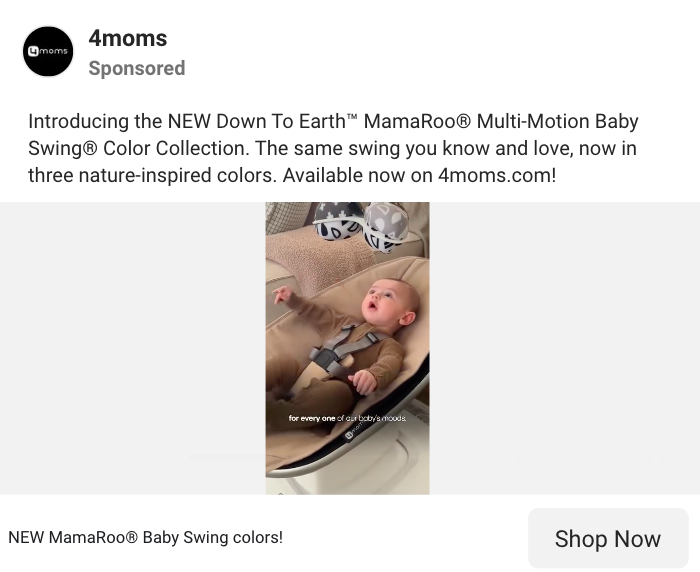Click the words Color Collection in description

175,148
